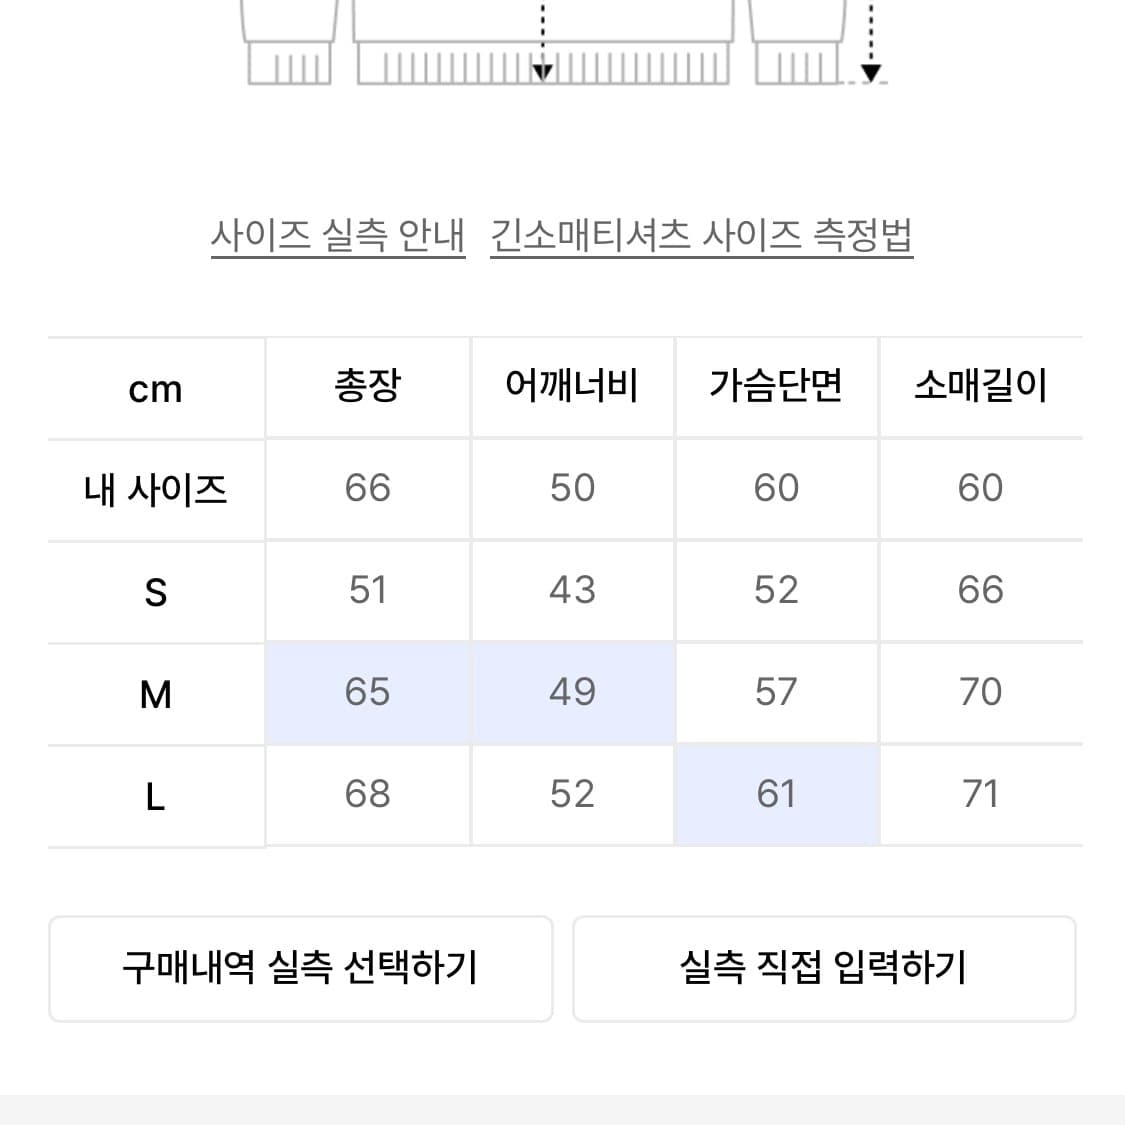The width and height of the screenshot is (1125, 1125).
Task: Open the 사이즈 실측 안내 link
Action: [x=337, y=236]
